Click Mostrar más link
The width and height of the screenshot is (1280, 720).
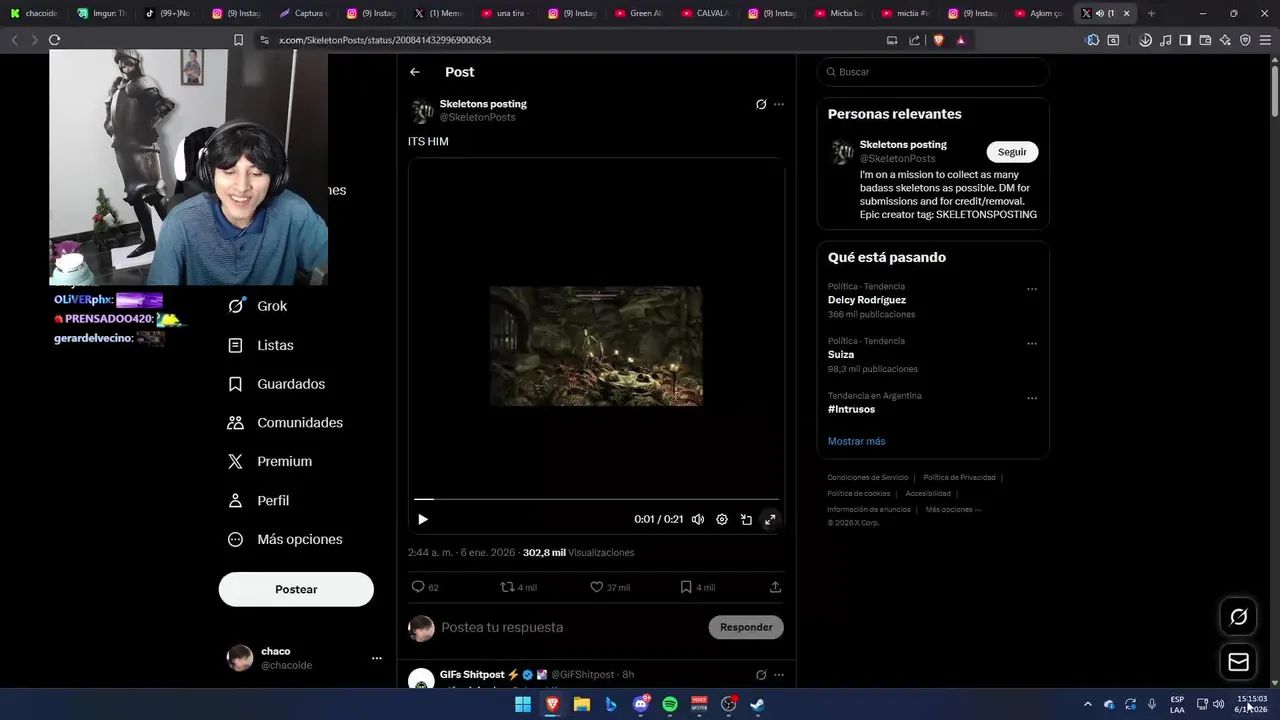pos(856,441)
